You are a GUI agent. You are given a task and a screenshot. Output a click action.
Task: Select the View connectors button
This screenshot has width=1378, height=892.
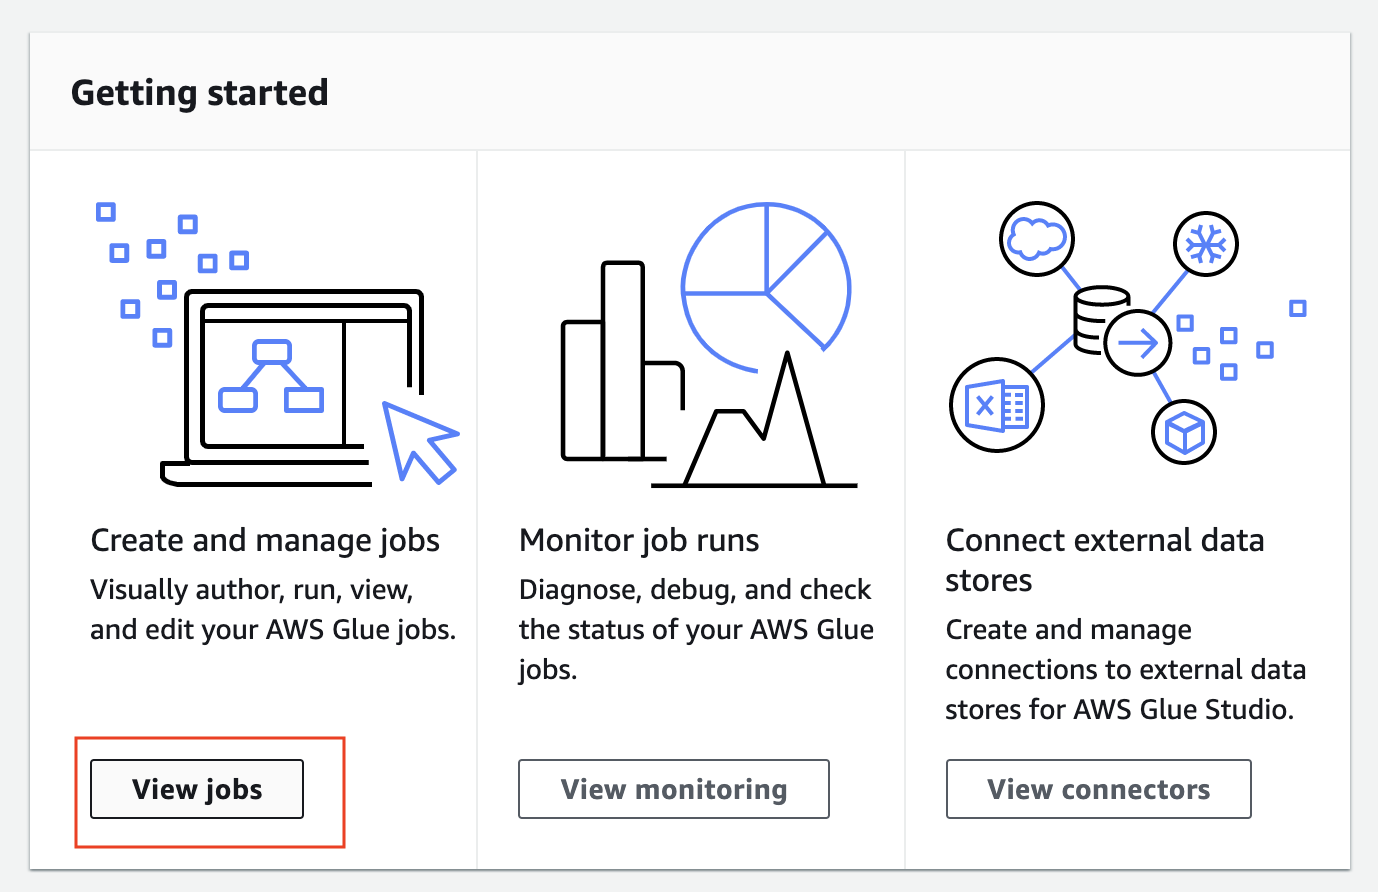point(1099,789)
